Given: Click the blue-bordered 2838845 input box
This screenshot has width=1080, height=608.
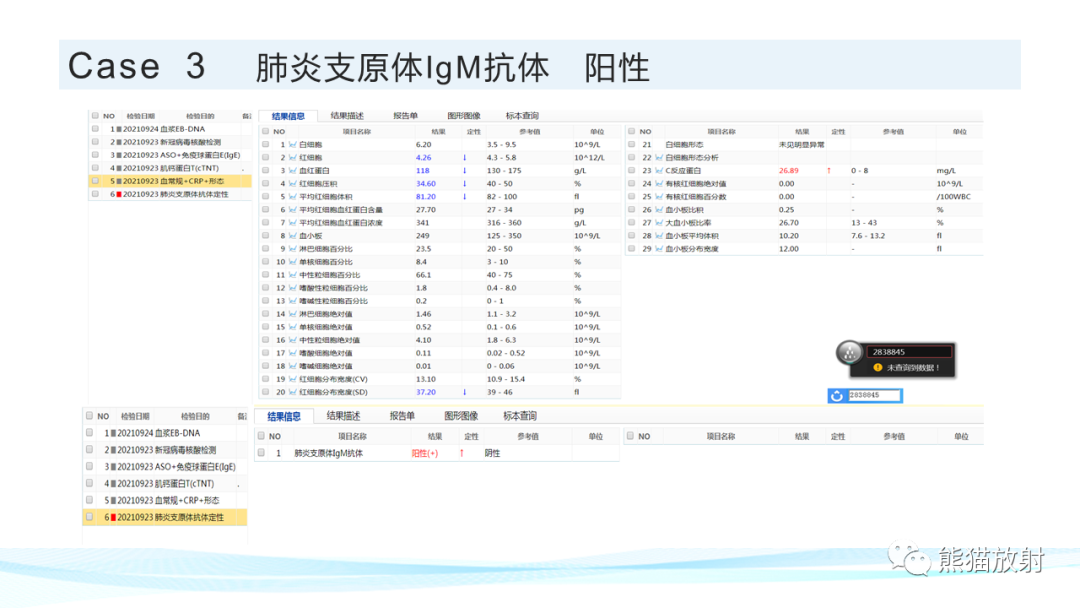Looking at the screenshot, I should point(873,395).
